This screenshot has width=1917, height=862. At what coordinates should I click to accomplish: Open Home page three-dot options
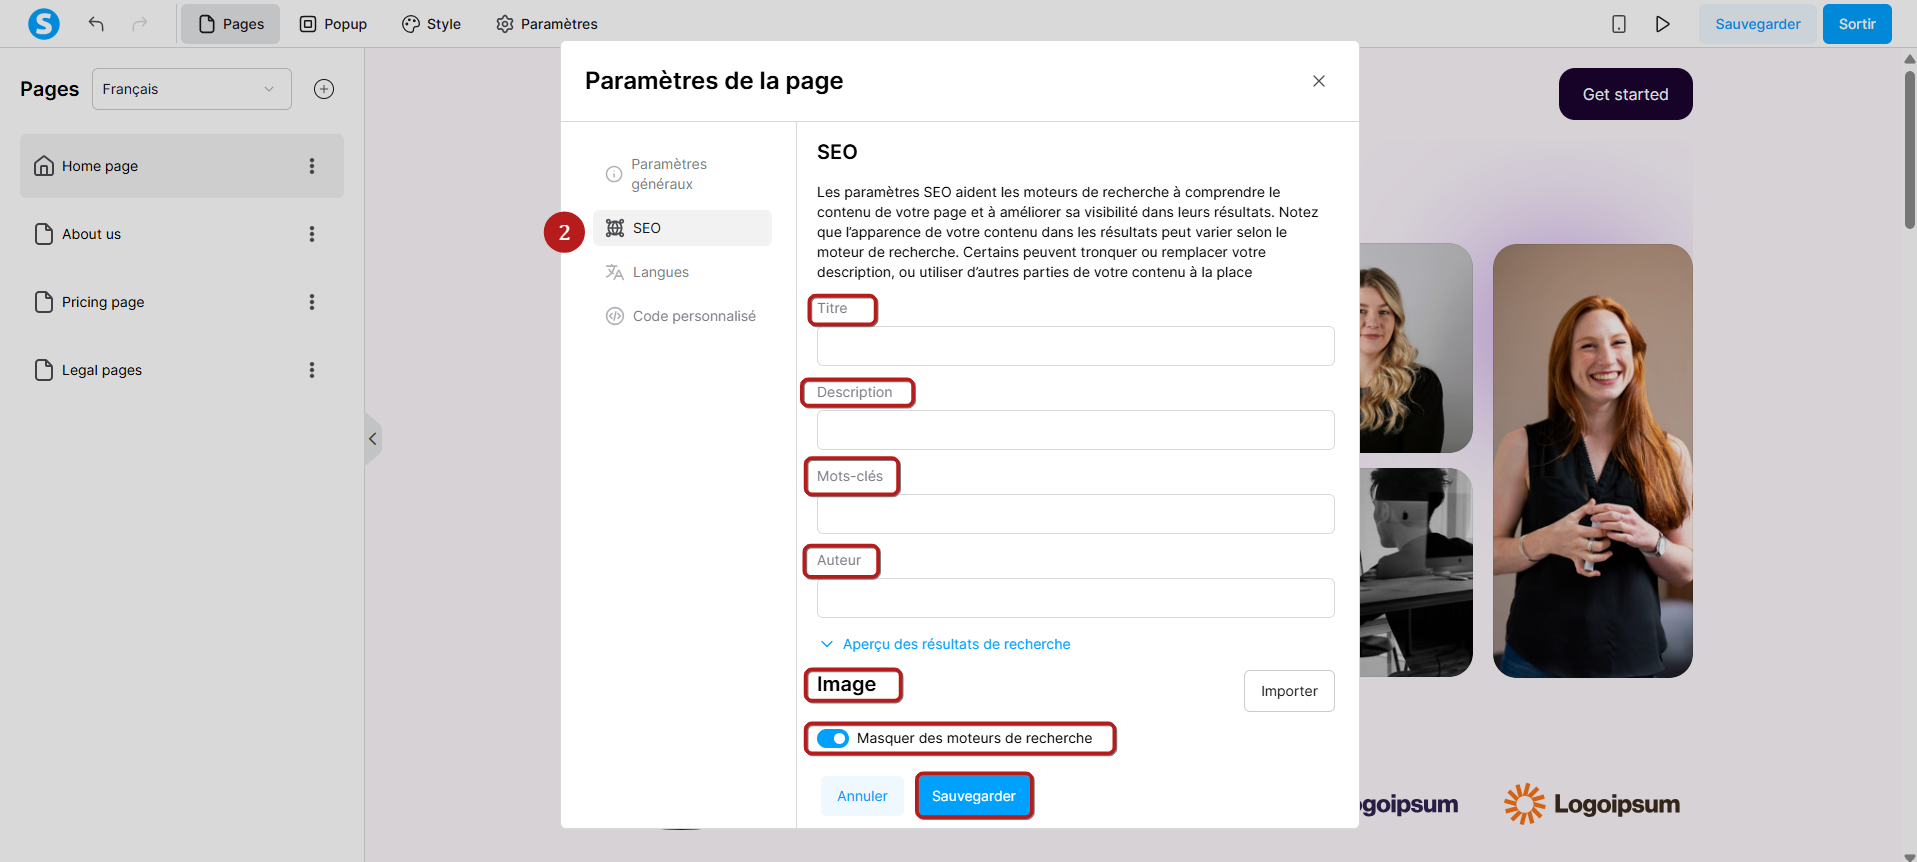312,166
